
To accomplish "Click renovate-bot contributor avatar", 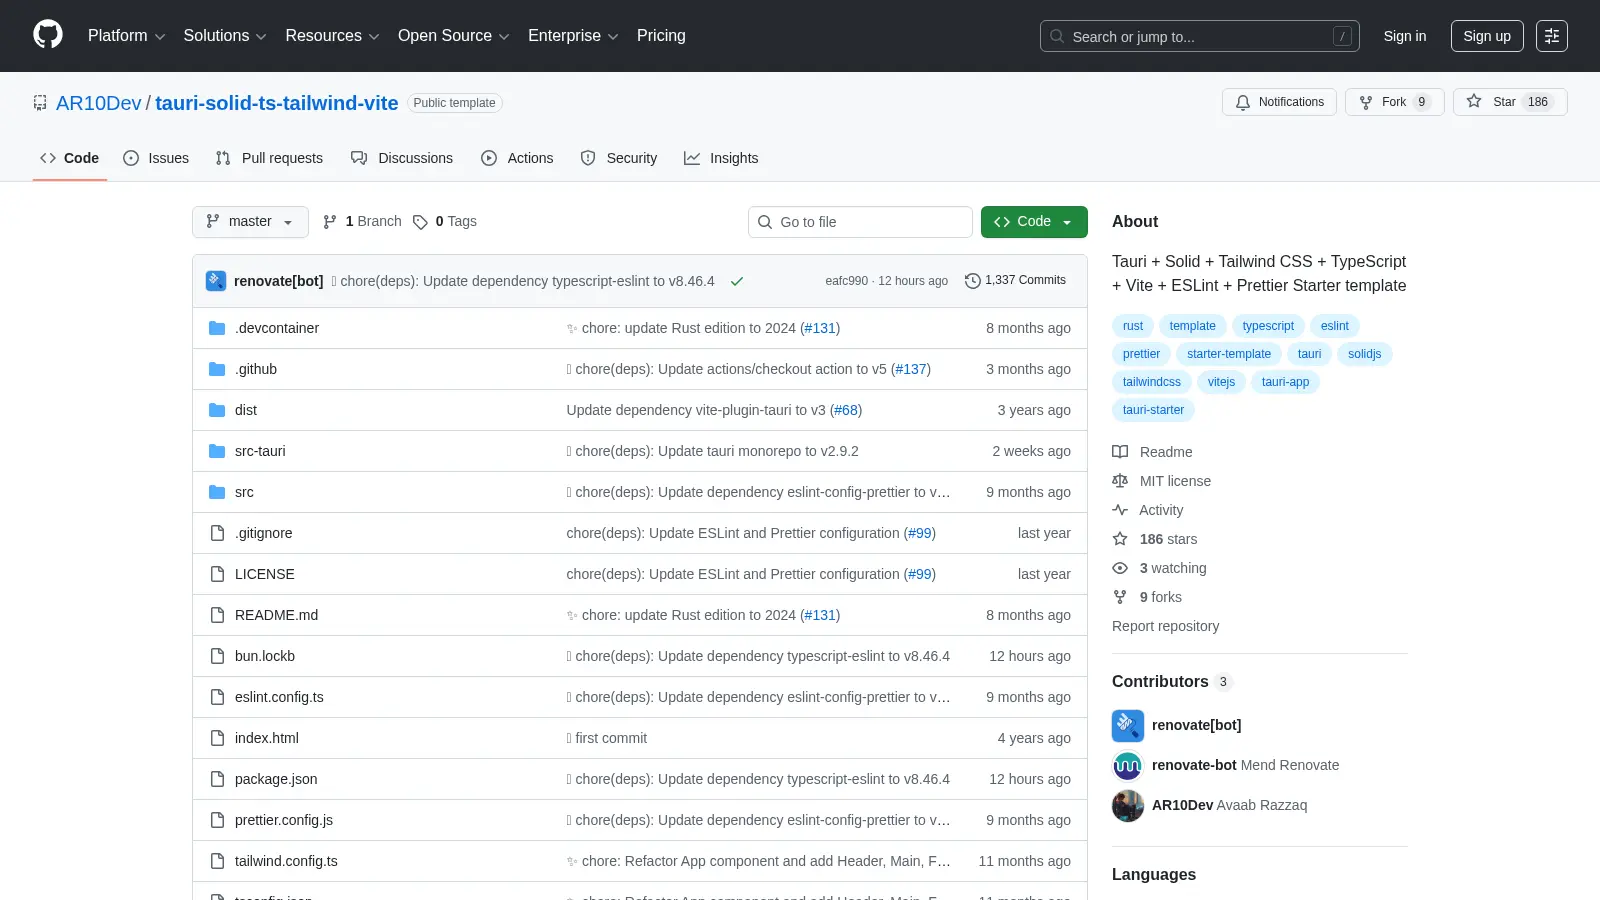I will pyautogui.click(x=1128, y=766).
